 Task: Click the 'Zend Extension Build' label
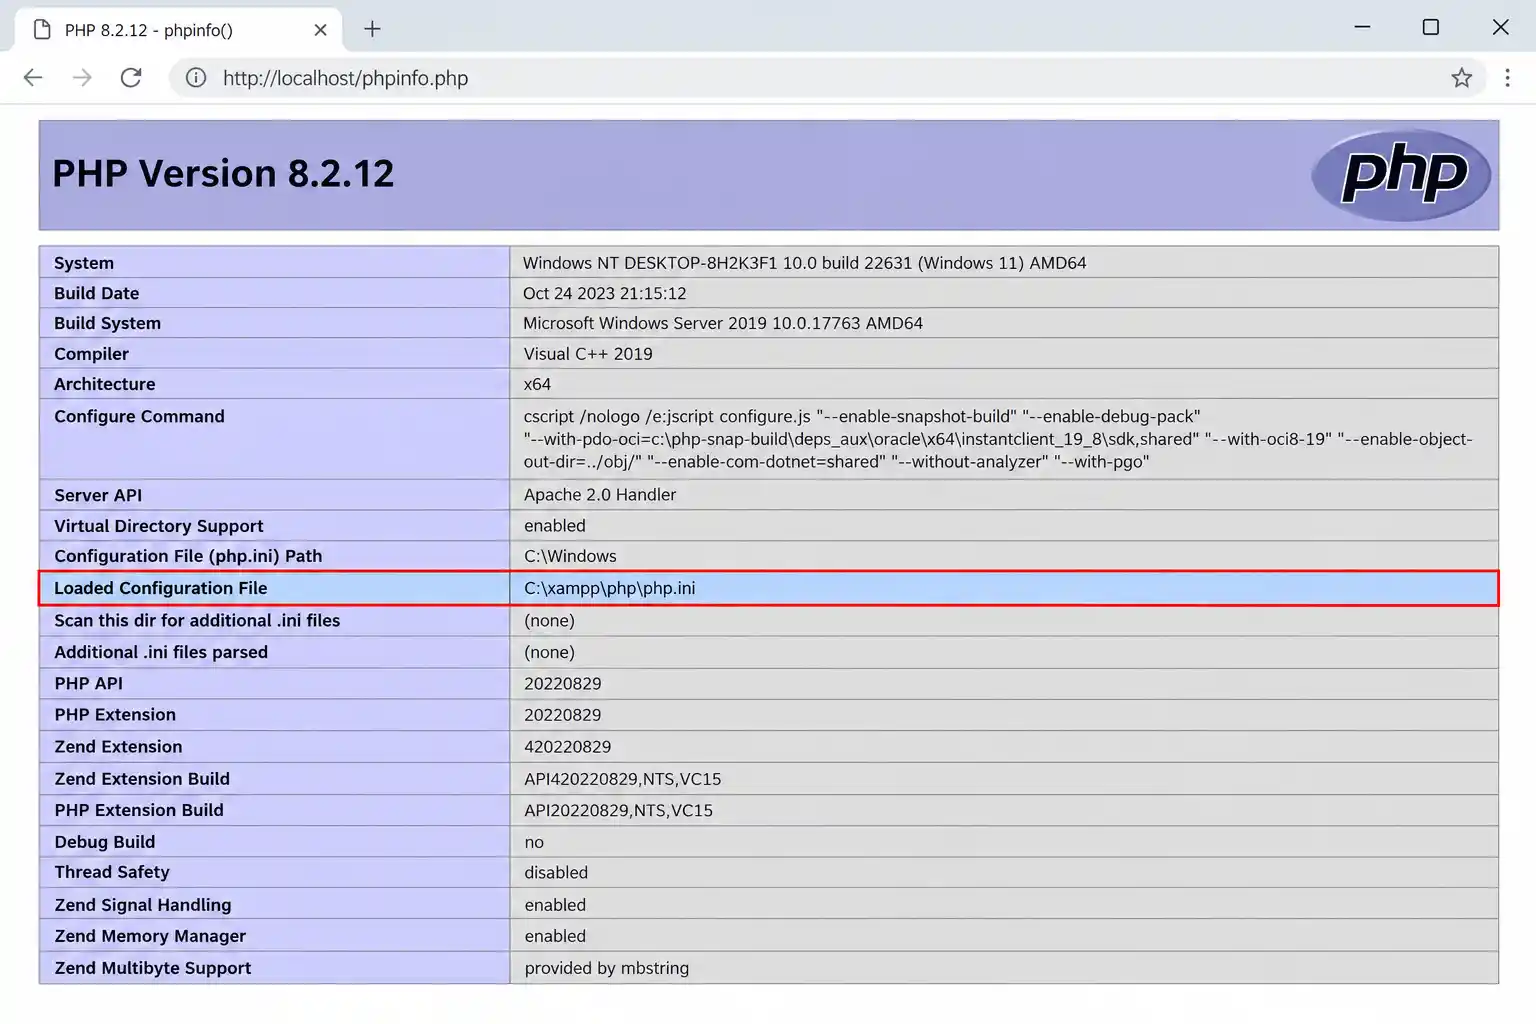[x=142, y=778]
